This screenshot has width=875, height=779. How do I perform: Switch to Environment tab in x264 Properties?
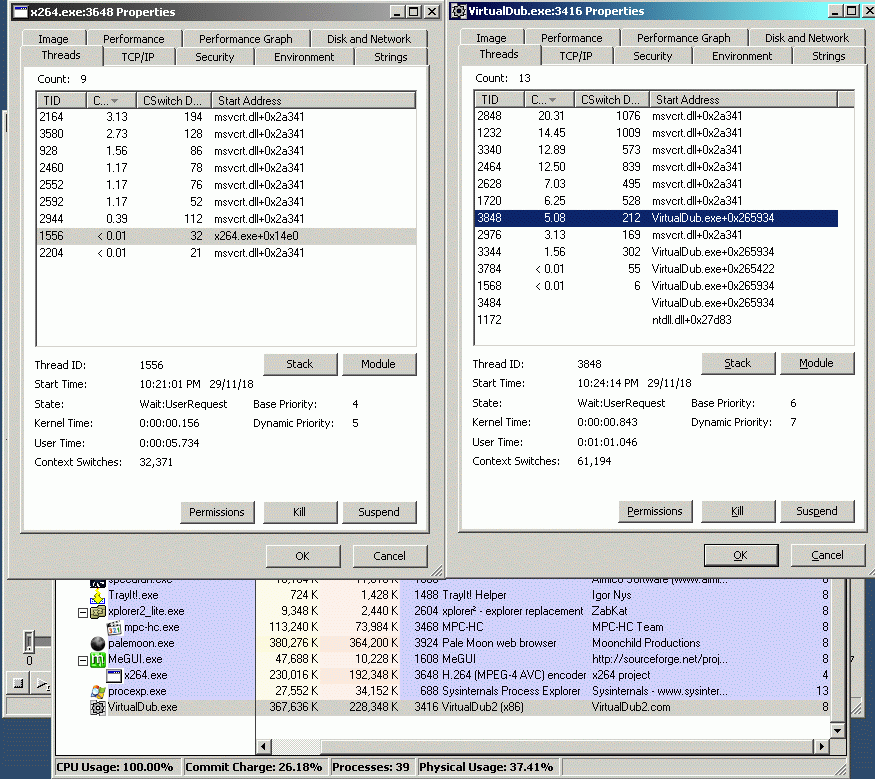(x=304, y=57)
